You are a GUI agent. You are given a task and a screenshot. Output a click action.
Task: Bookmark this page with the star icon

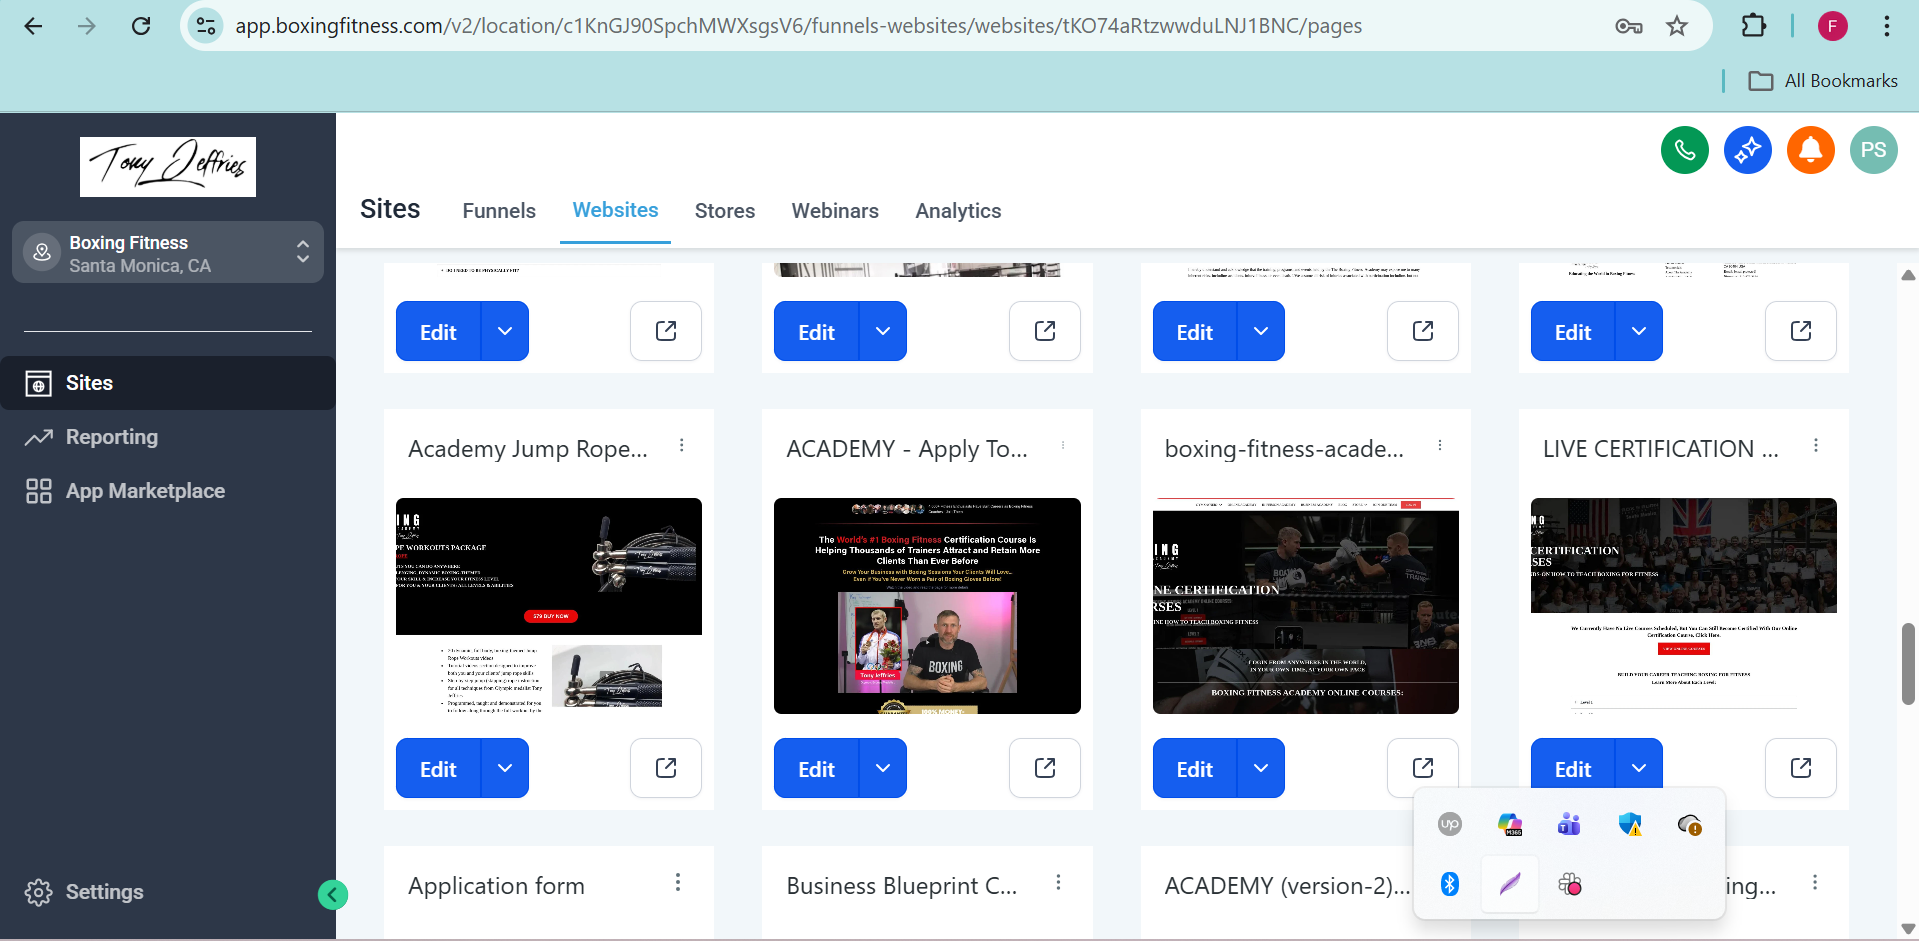point(1677,26)
